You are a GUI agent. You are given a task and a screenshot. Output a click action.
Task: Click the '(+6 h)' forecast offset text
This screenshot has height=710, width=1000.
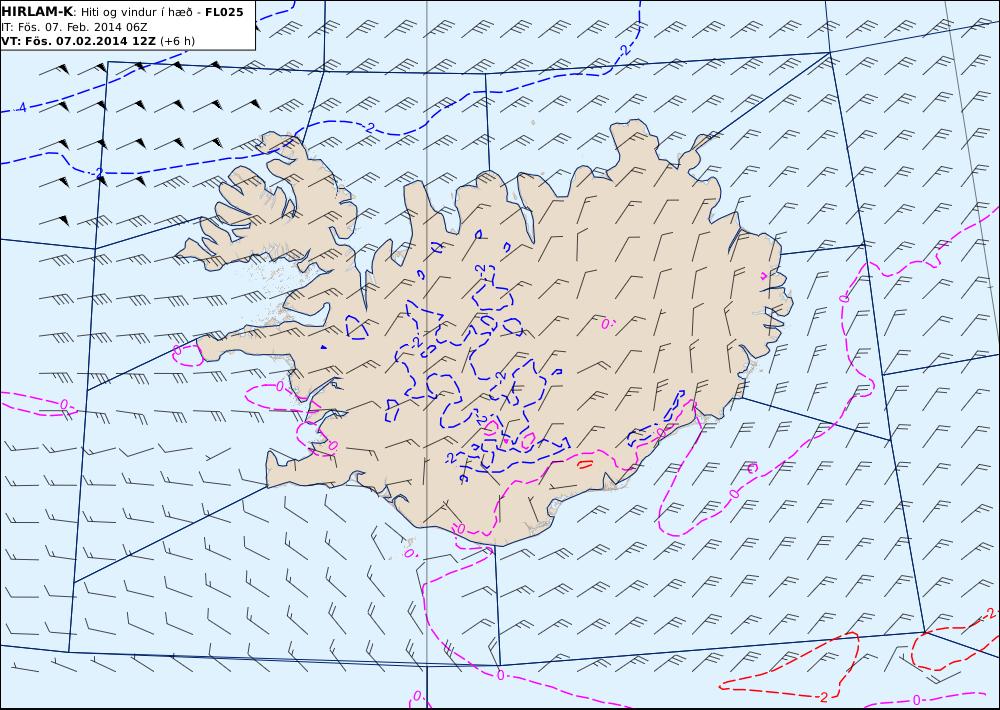pyautogui.click(x=177, y=41)
